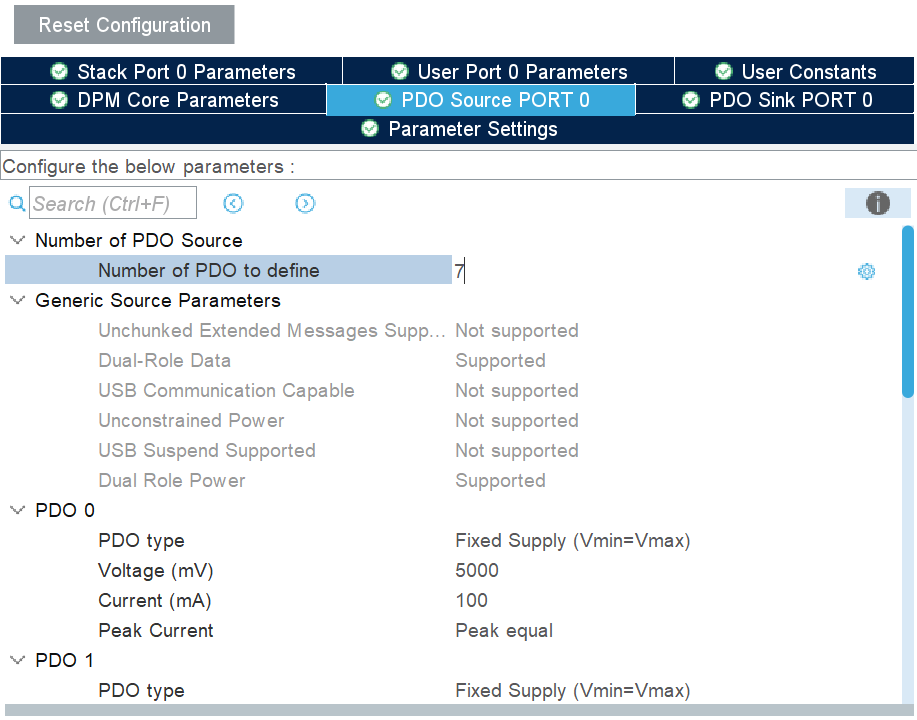The width and height of the screenshot is (917, 720).
Task: Click the gear icon beside Number of PDO to define
Action: 866,271
